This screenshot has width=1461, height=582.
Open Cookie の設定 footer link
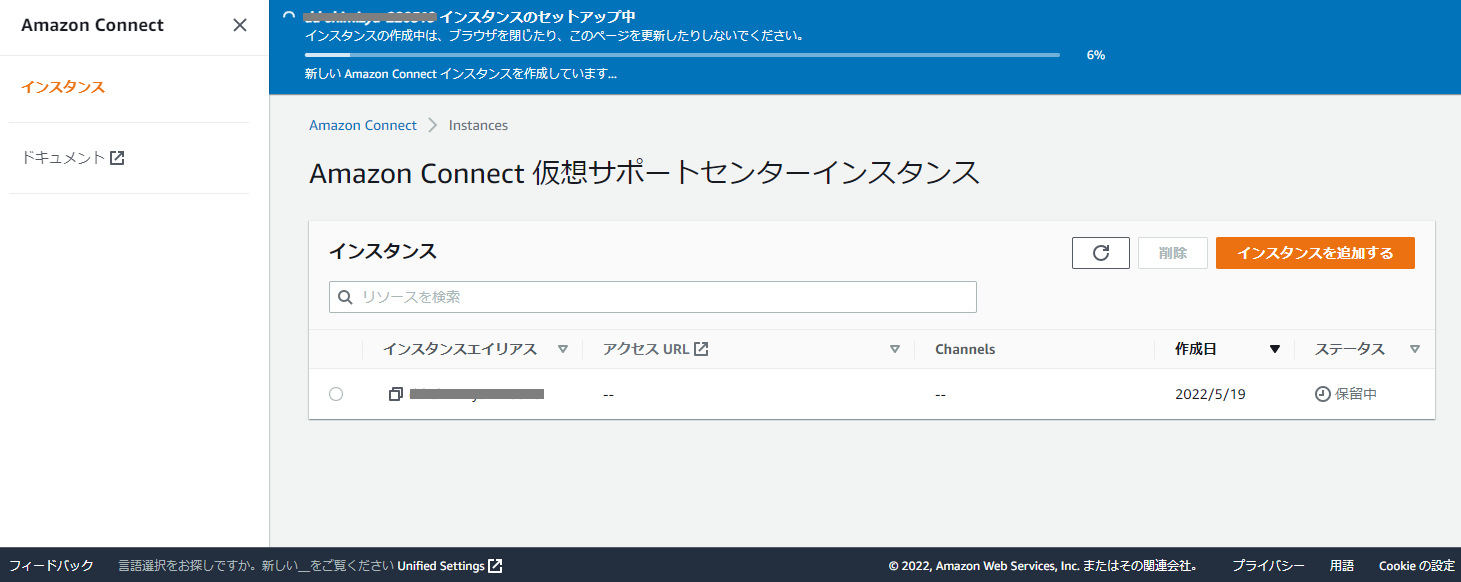(1417, 566)
